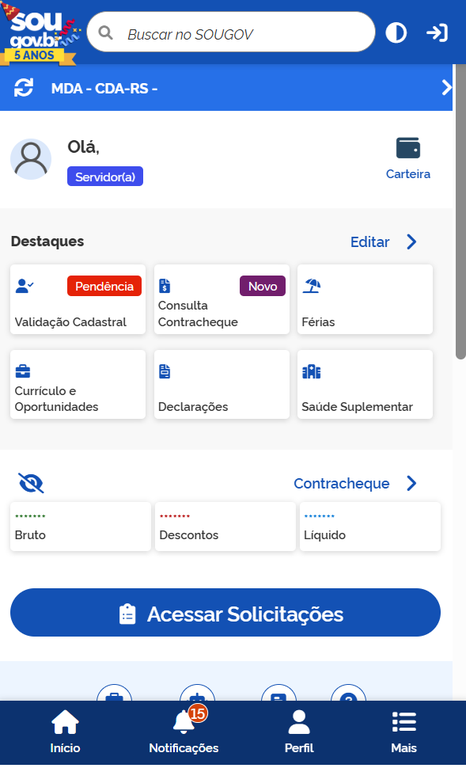
Task: Go to the Início tab
Action: tap(65, 733)
